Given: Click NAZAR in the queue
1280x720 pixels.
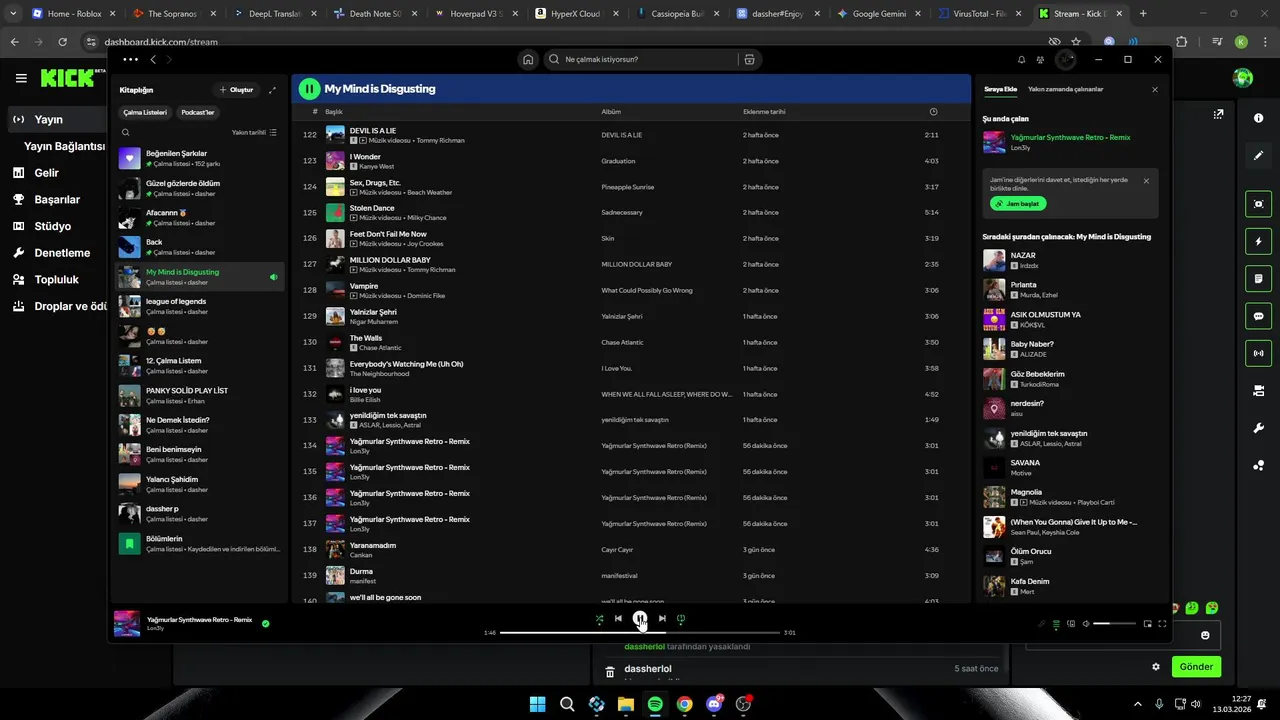Looking at the screenshot, I should 1023,256.
